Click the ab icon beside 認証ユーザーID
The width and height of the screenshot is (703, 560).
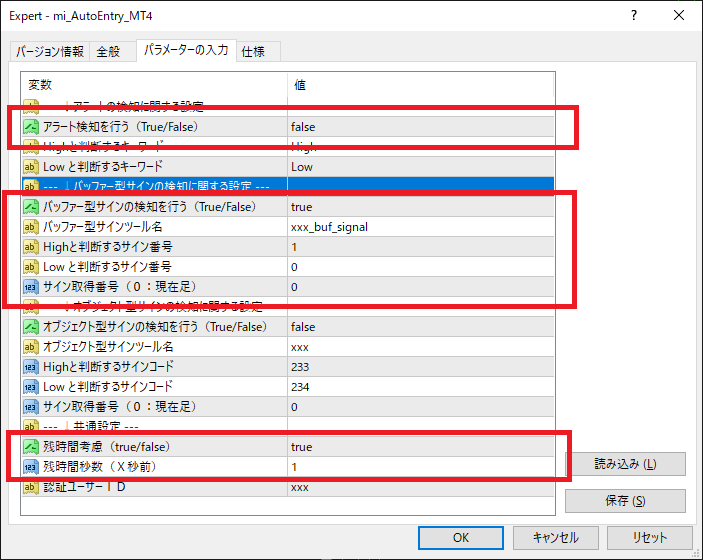31,487
